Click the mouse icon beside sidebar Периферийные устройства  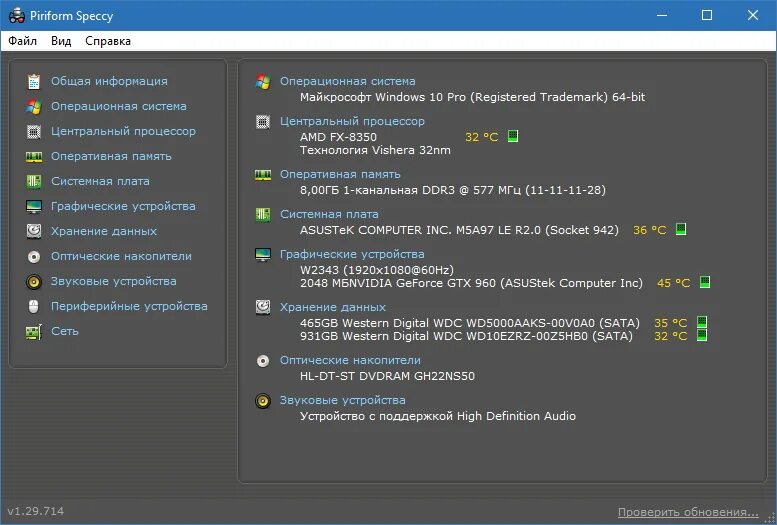point(34,306)
